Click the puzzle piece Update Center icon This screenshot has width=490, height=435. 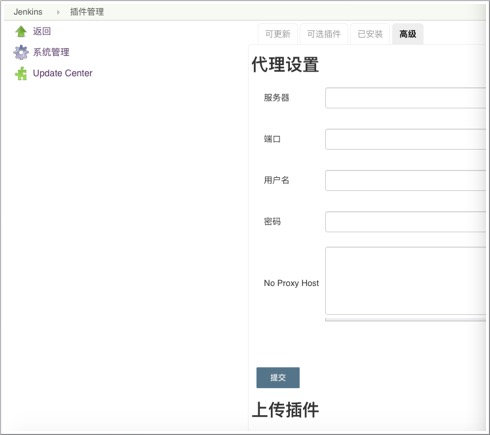pyautogui.click(x=21, y=73)
